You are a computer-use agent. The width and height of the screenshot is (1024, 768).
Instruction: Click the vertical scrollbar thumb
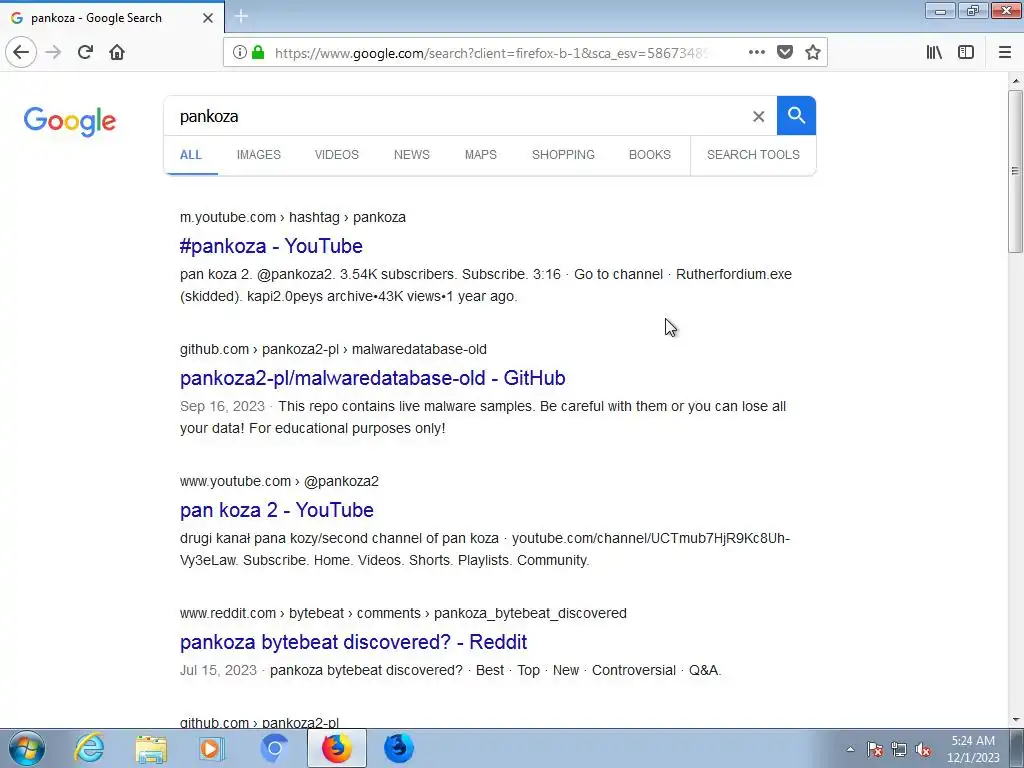point(1015,171)
